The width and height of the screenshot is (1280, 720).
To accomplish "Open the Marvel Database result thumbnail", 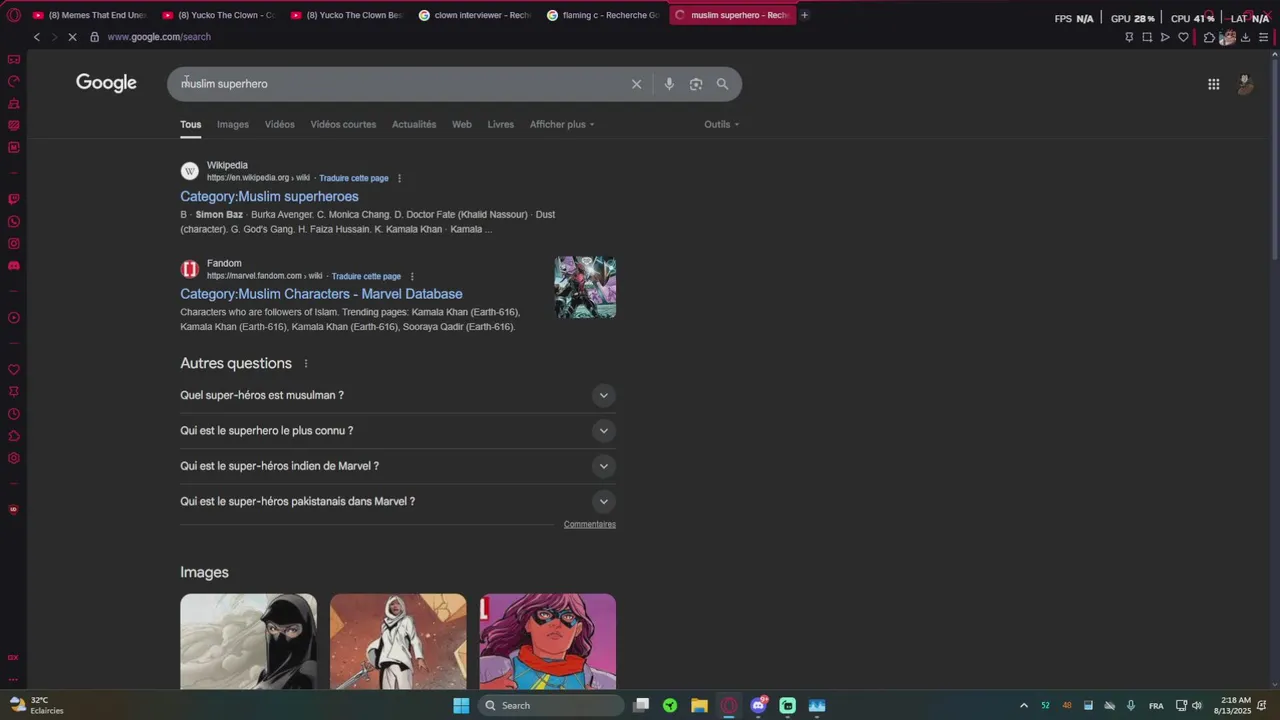I will coord(585,287).
